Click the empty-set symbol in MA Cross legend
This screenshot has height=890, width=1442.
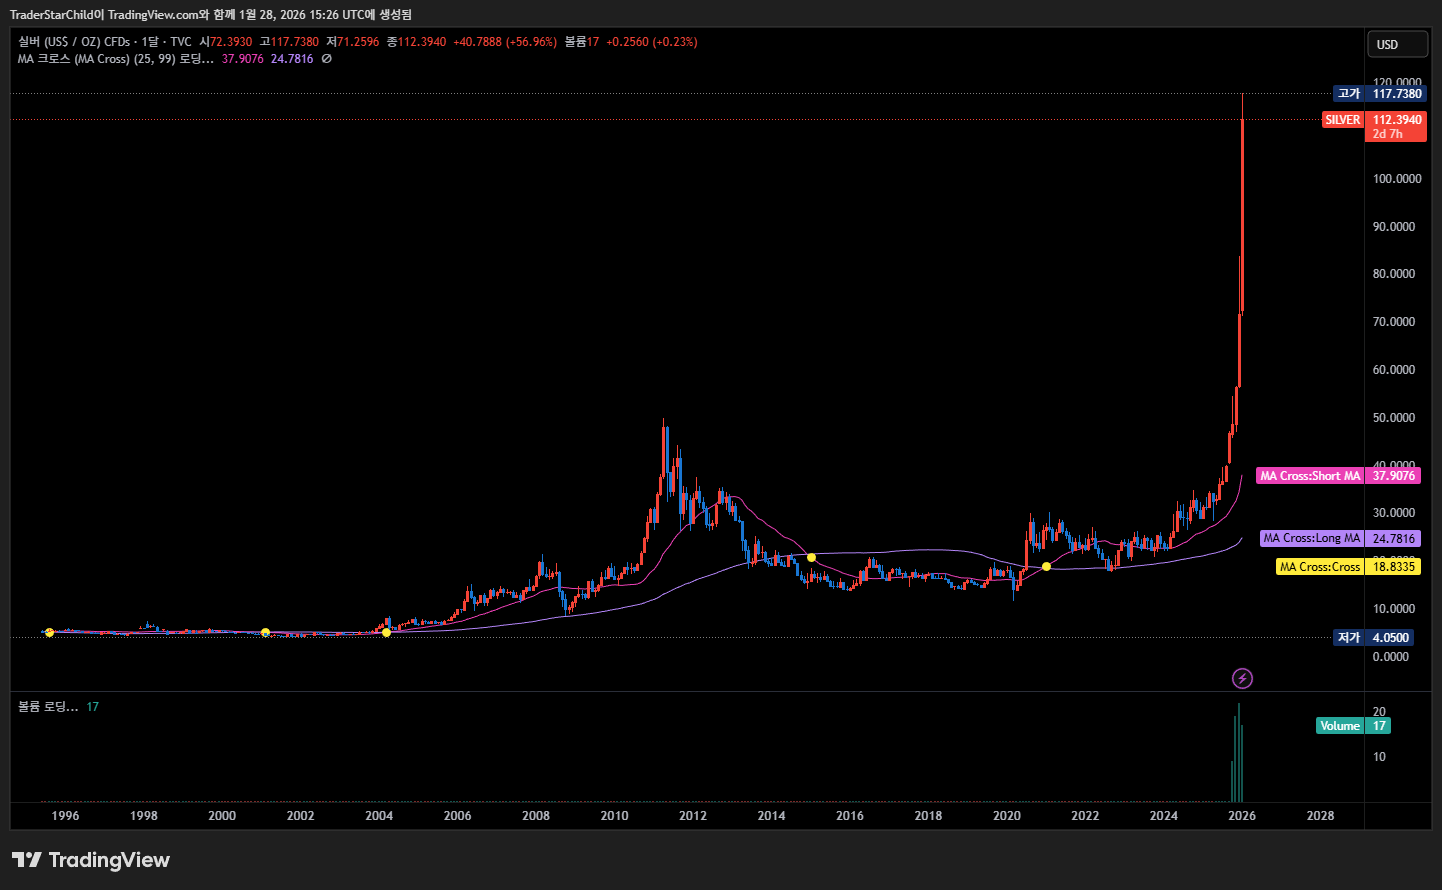tap(327, 59)
